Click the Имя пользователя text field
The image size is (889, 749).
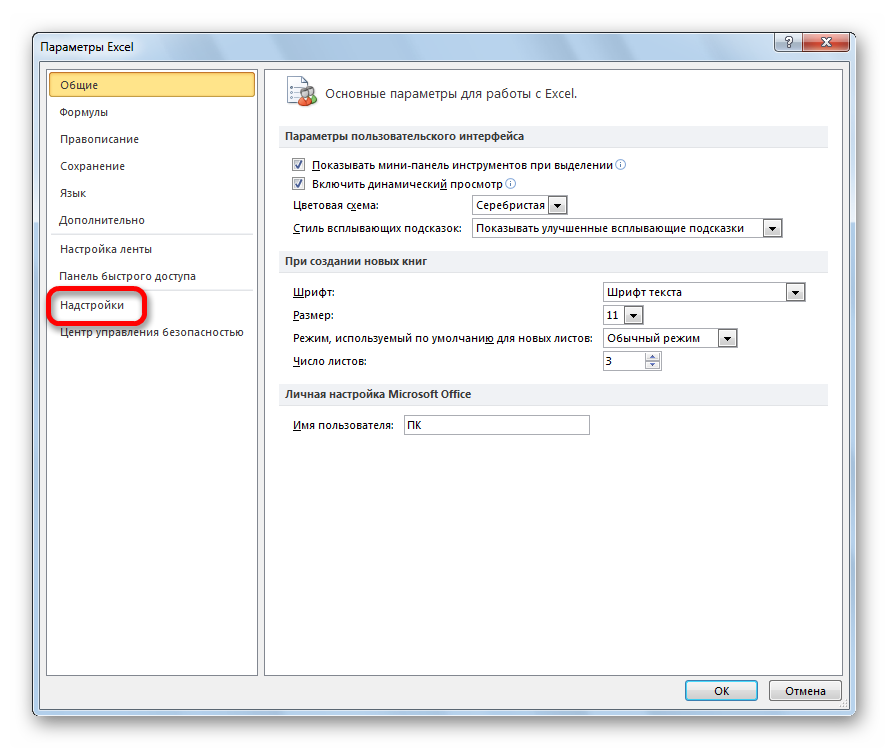496,425
